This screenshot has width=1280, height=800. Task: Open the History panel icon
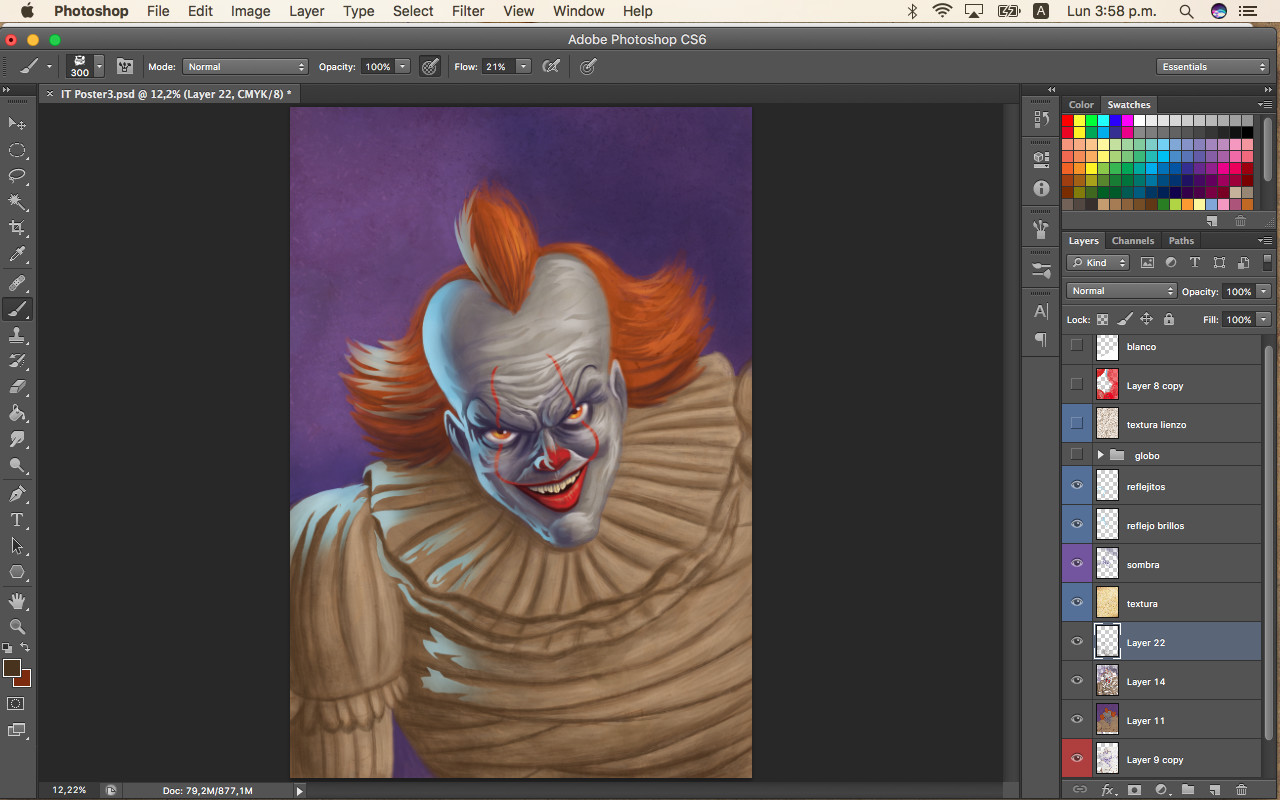(x=1041, y=120)
